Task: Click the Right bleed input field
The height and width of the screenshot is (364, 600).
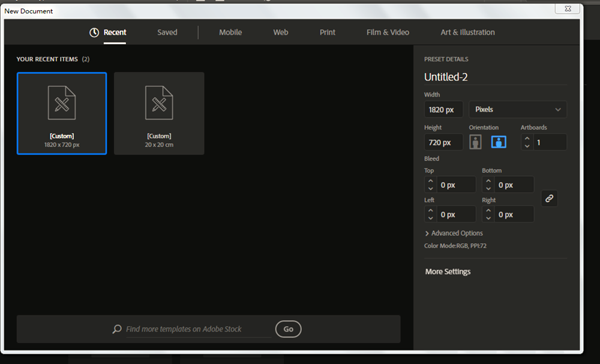Action: [514, 214]
